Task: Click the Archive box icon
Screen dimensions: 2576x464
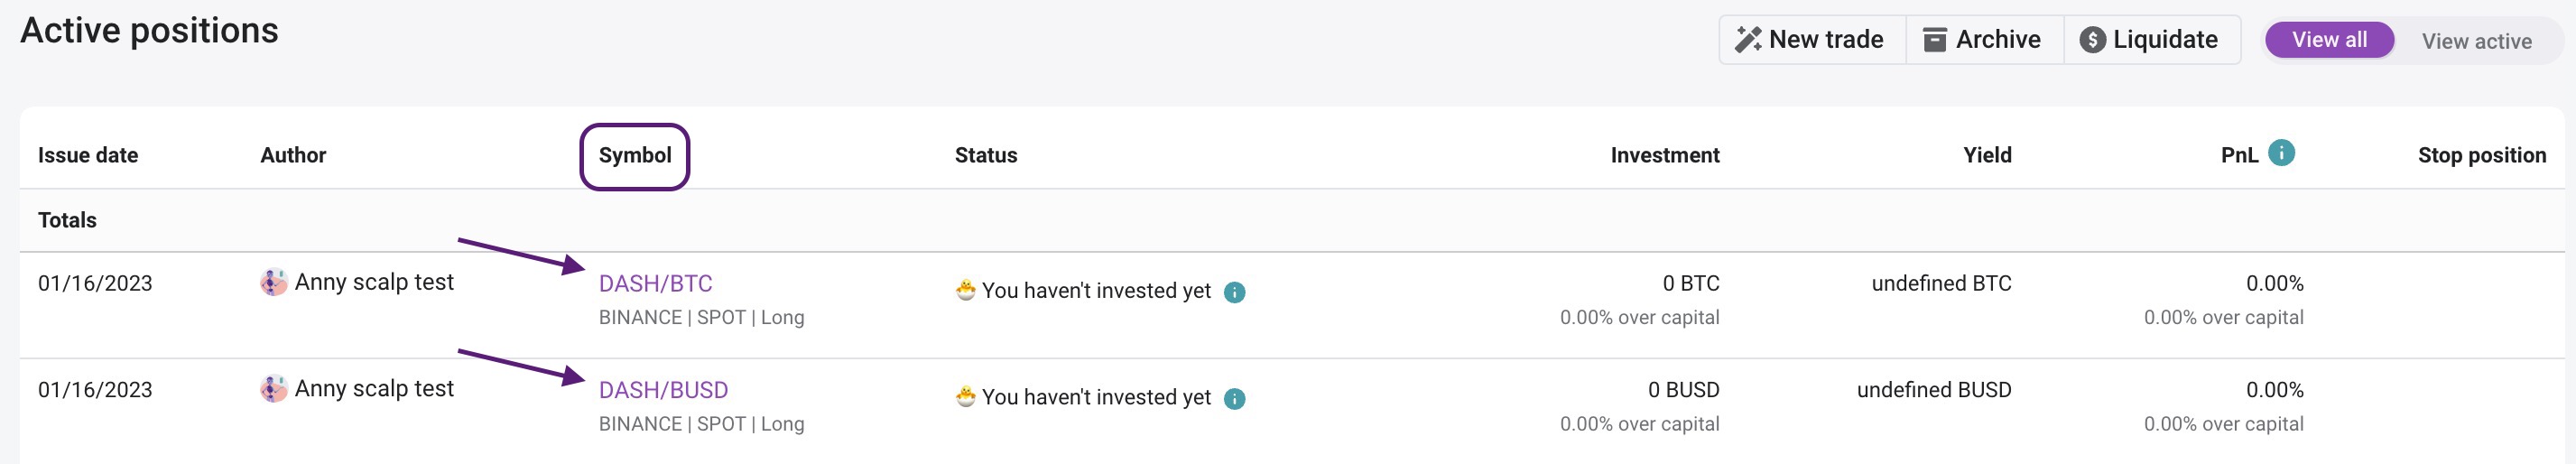Action: tap(1935, 40)
